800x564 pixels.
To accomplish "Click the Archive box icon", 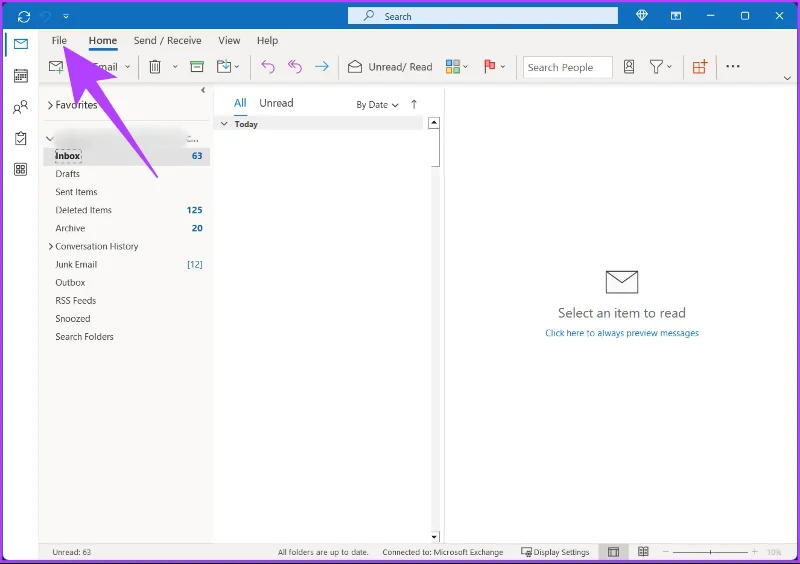I will tap(197, 67).
